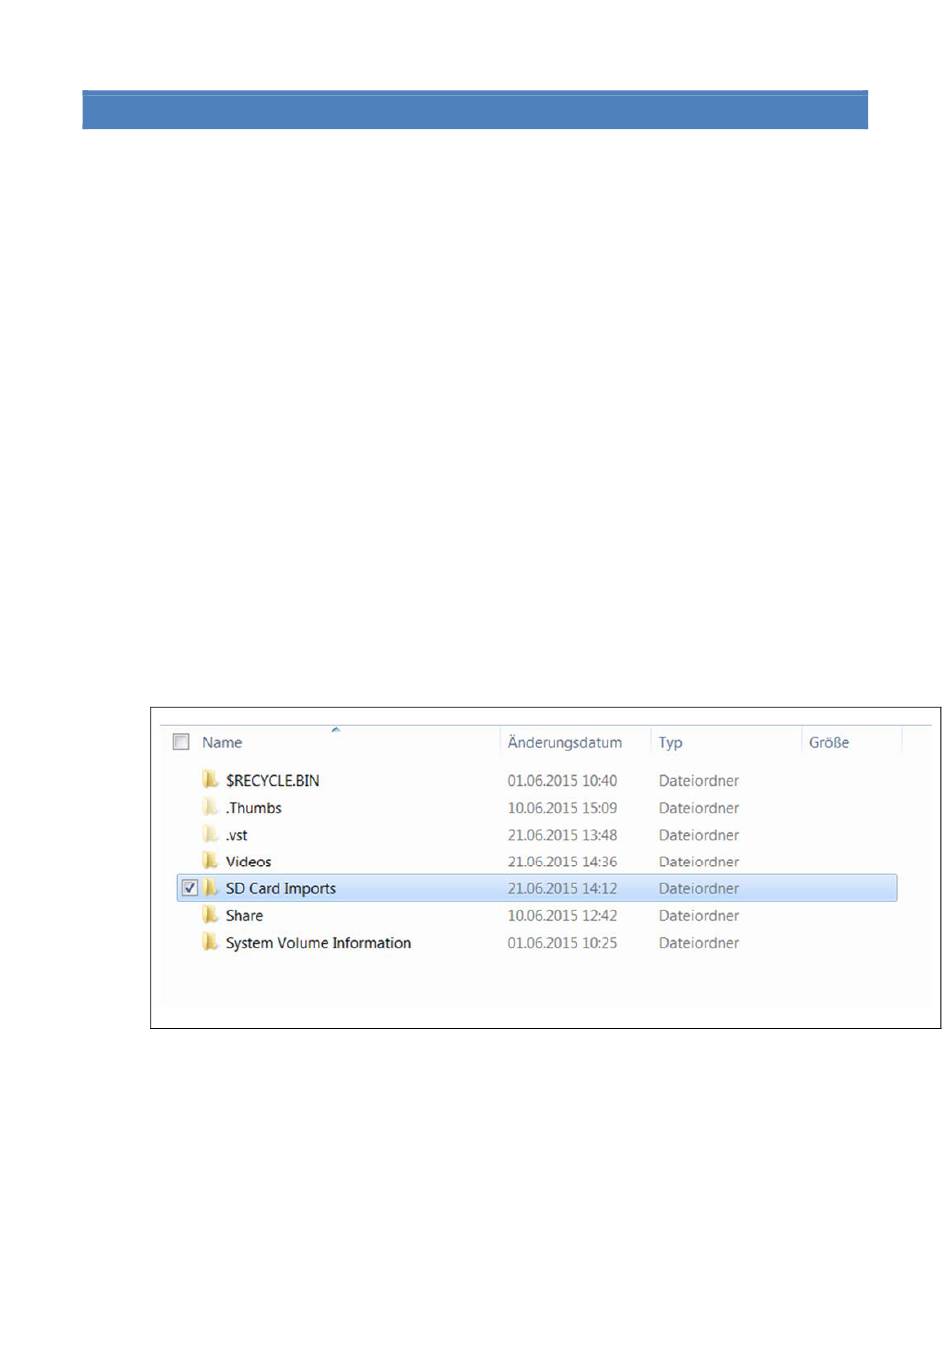
Task: Click the .vst folder icon
Action: (x=210, y=834)
